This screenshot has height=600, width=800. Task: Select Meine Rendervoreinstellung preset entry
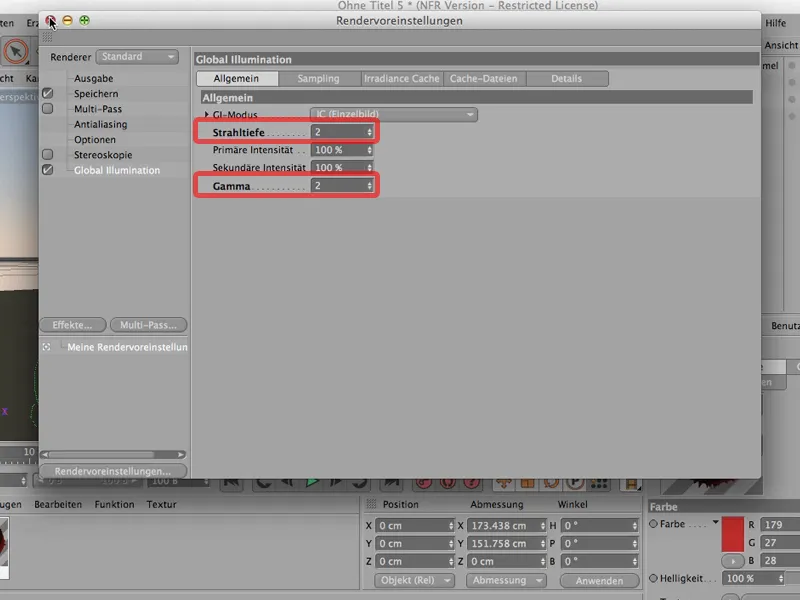127,347
